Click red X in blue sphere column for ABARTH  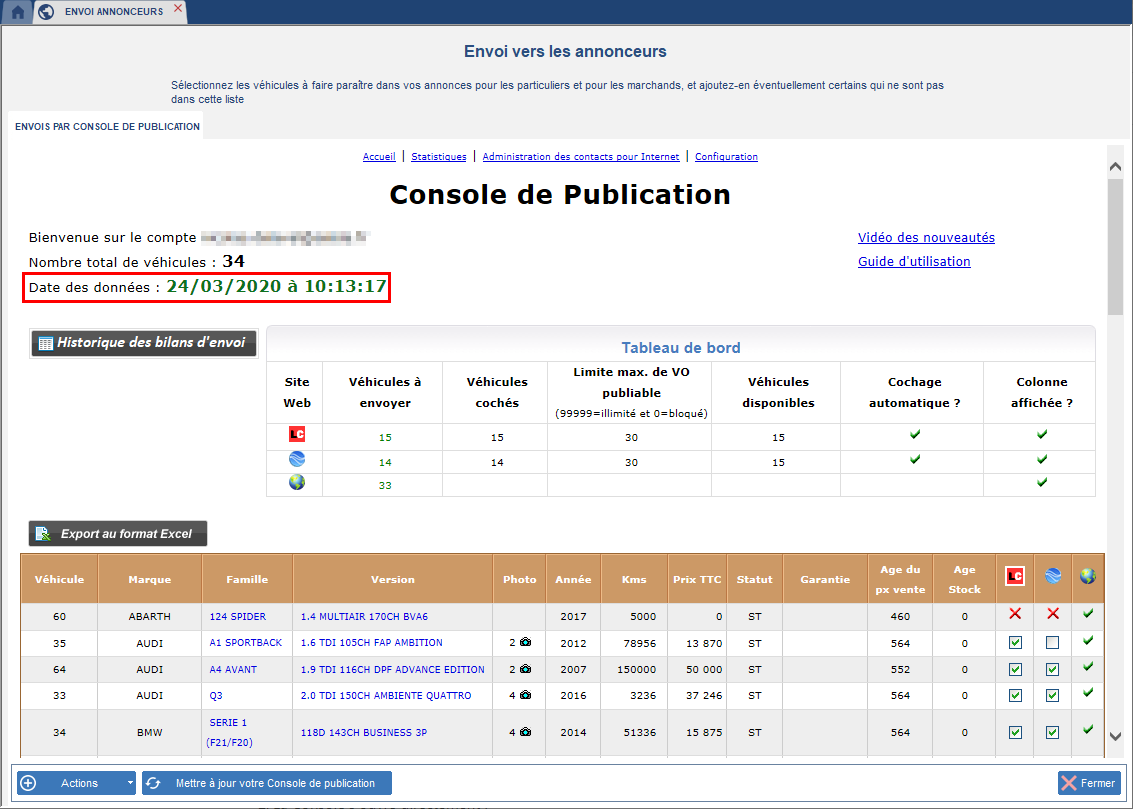tap(1053, 614)
